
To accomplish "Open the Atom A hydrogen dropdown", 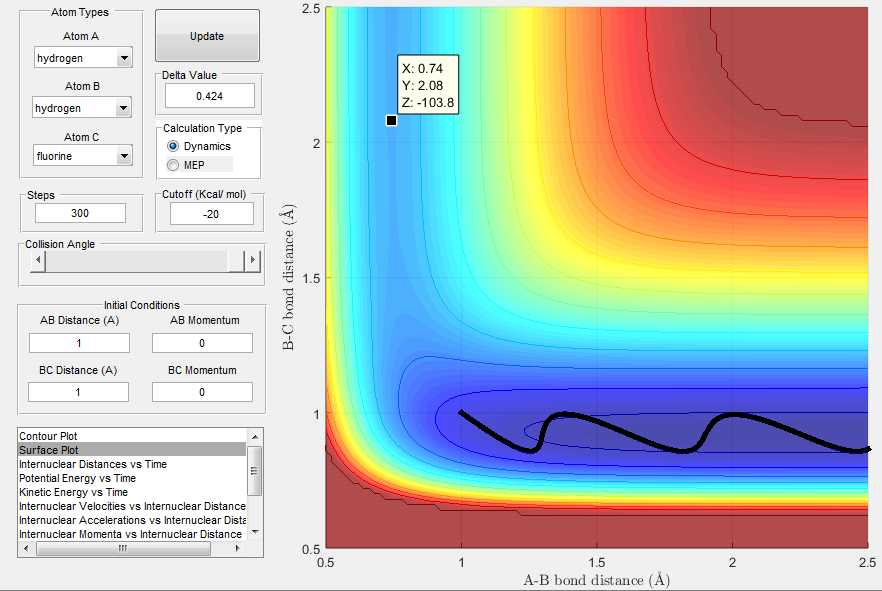I will coord(83,57).
